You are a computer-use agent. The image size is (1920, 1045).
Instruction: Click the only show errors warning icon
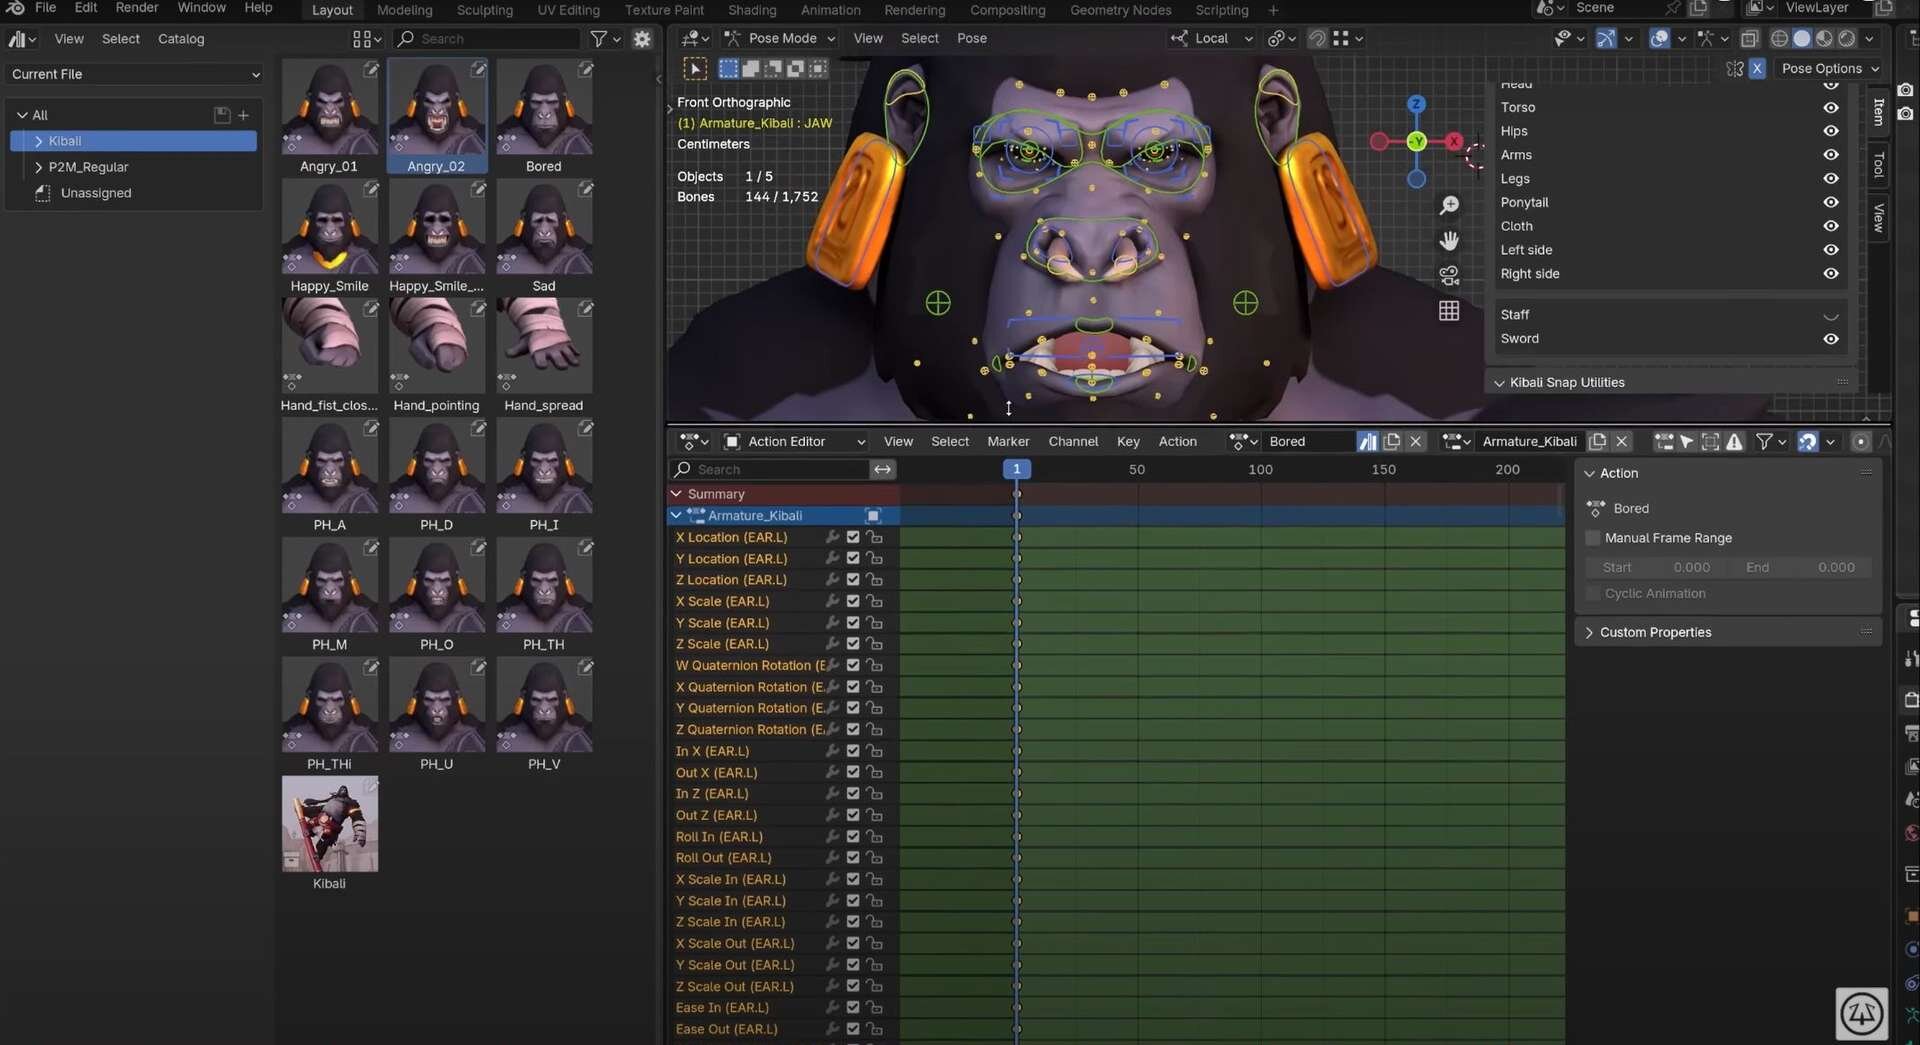click(x=1735, y=441)
